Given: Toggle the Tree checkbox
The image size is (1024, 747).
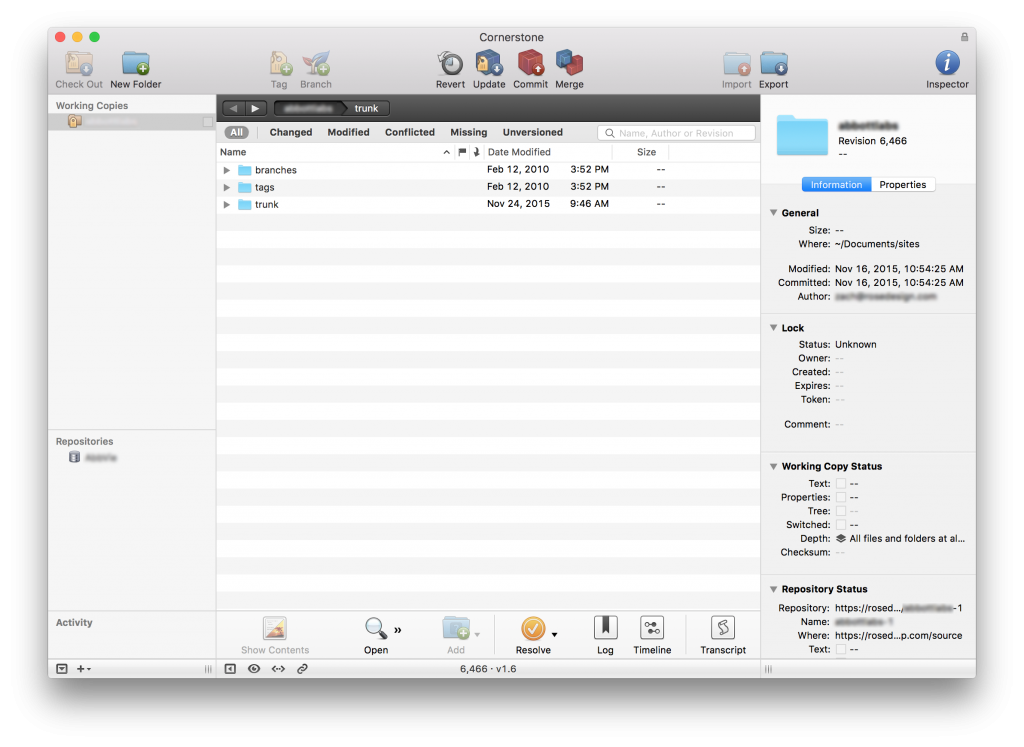Looking at the screenshot, I should point(841,511).
